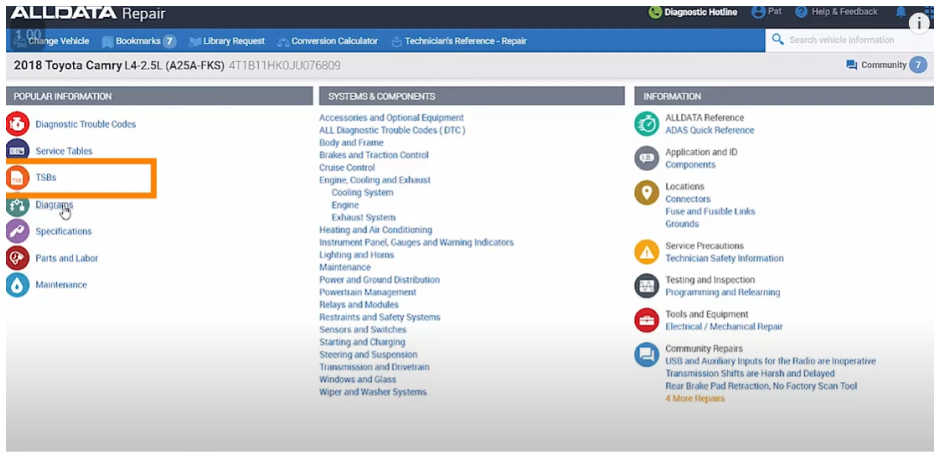Image resolution: width=940 pixels, height=458 pixels.
Task: Select Cruise Control system
Action: (x=347, y=168)
